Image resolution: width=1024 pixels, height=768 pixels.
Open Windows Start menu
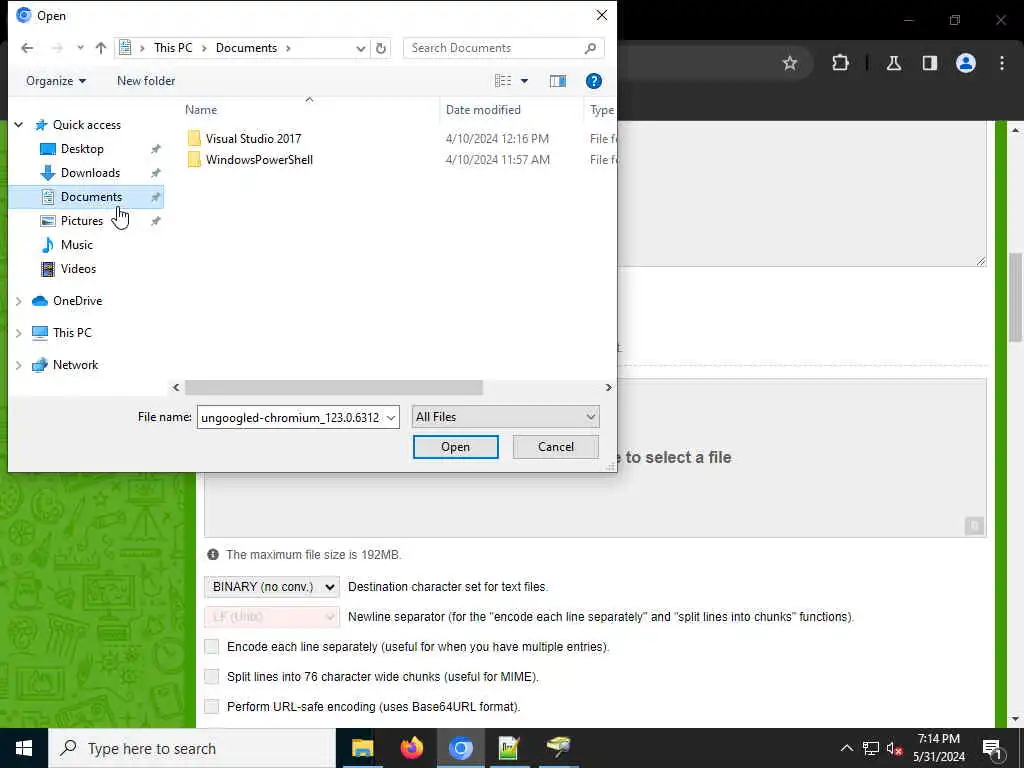pos(24,748)
